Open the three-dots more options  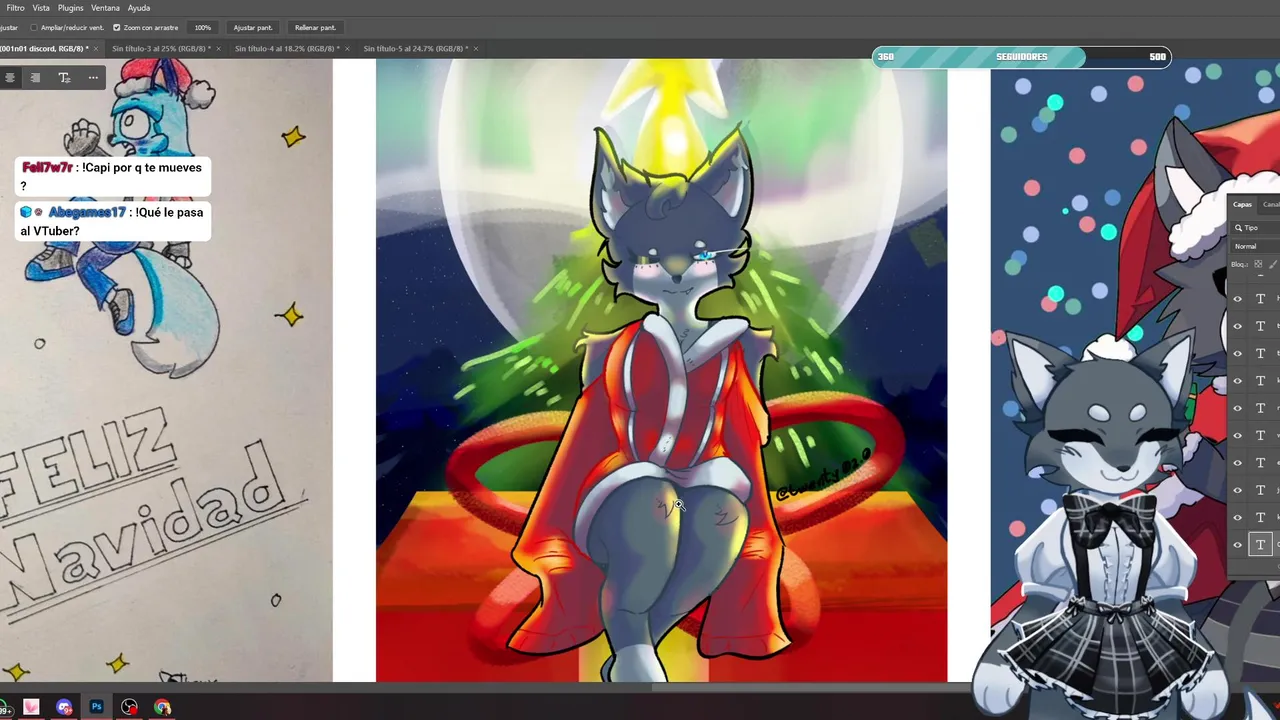[93, 77]
